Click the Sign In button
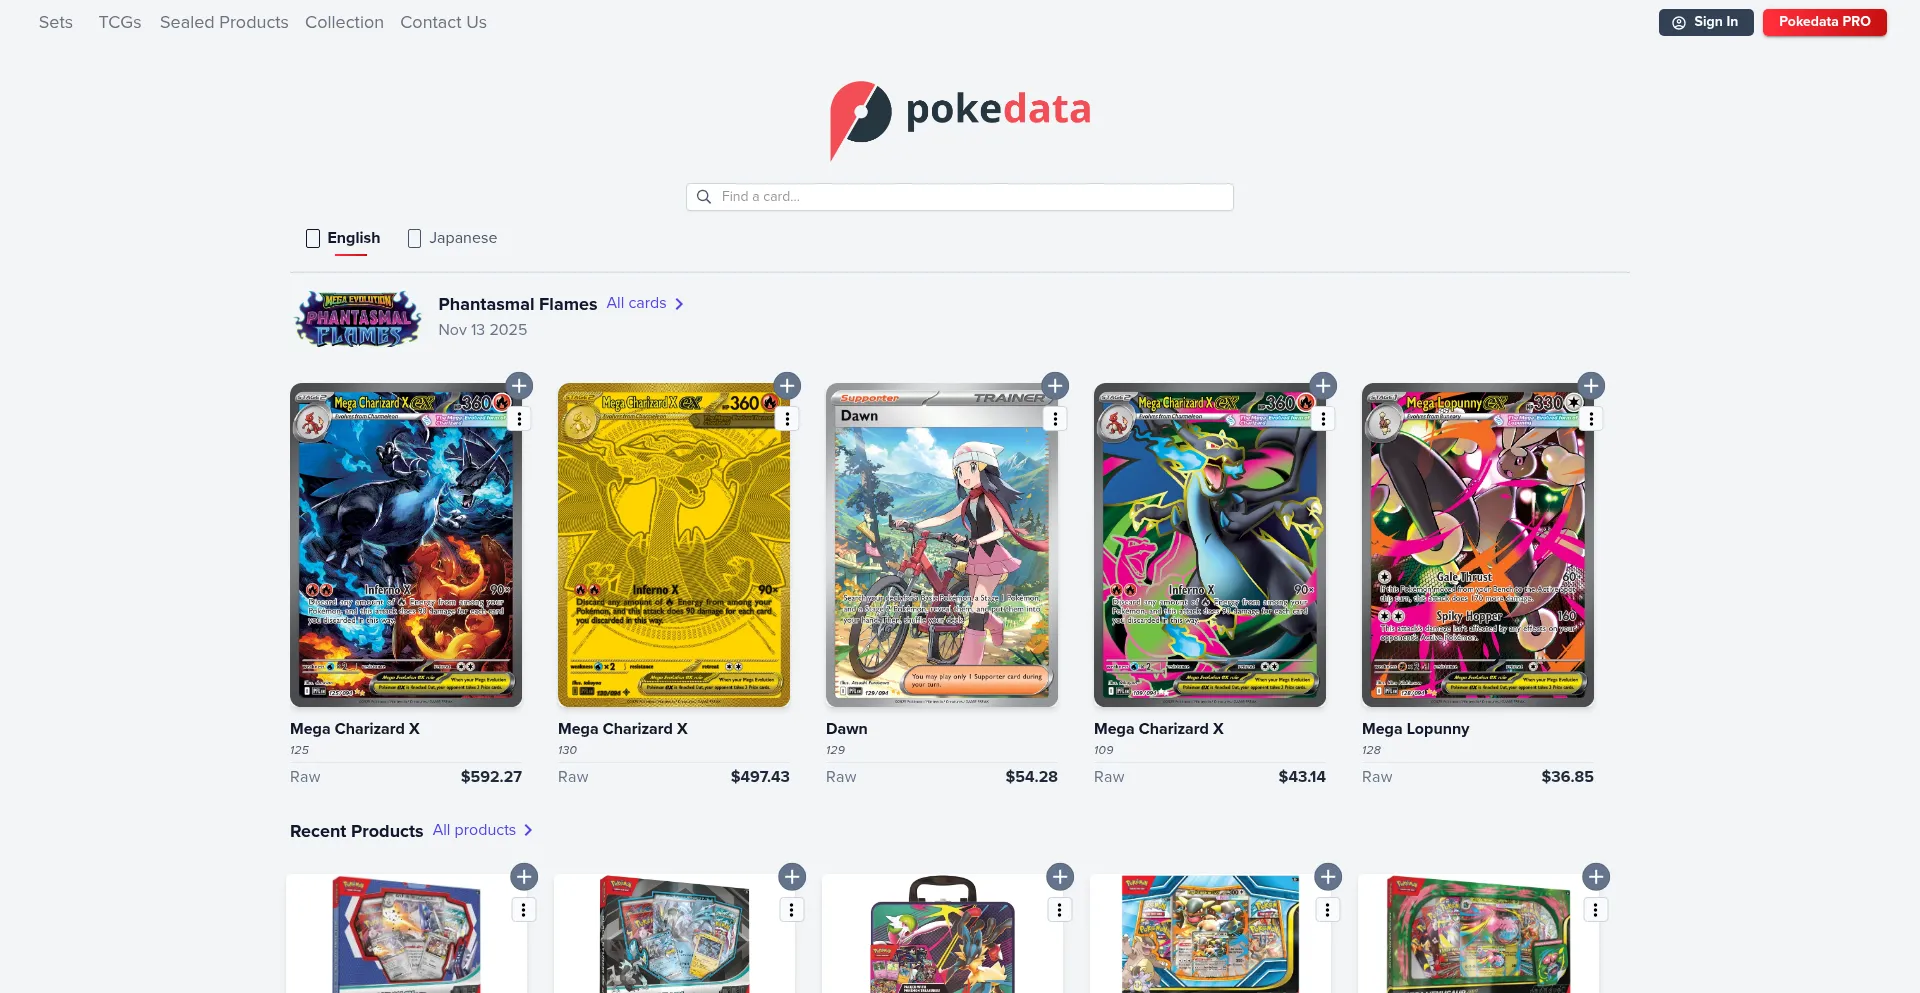The image size is (1920, 993). (1706, 22)
